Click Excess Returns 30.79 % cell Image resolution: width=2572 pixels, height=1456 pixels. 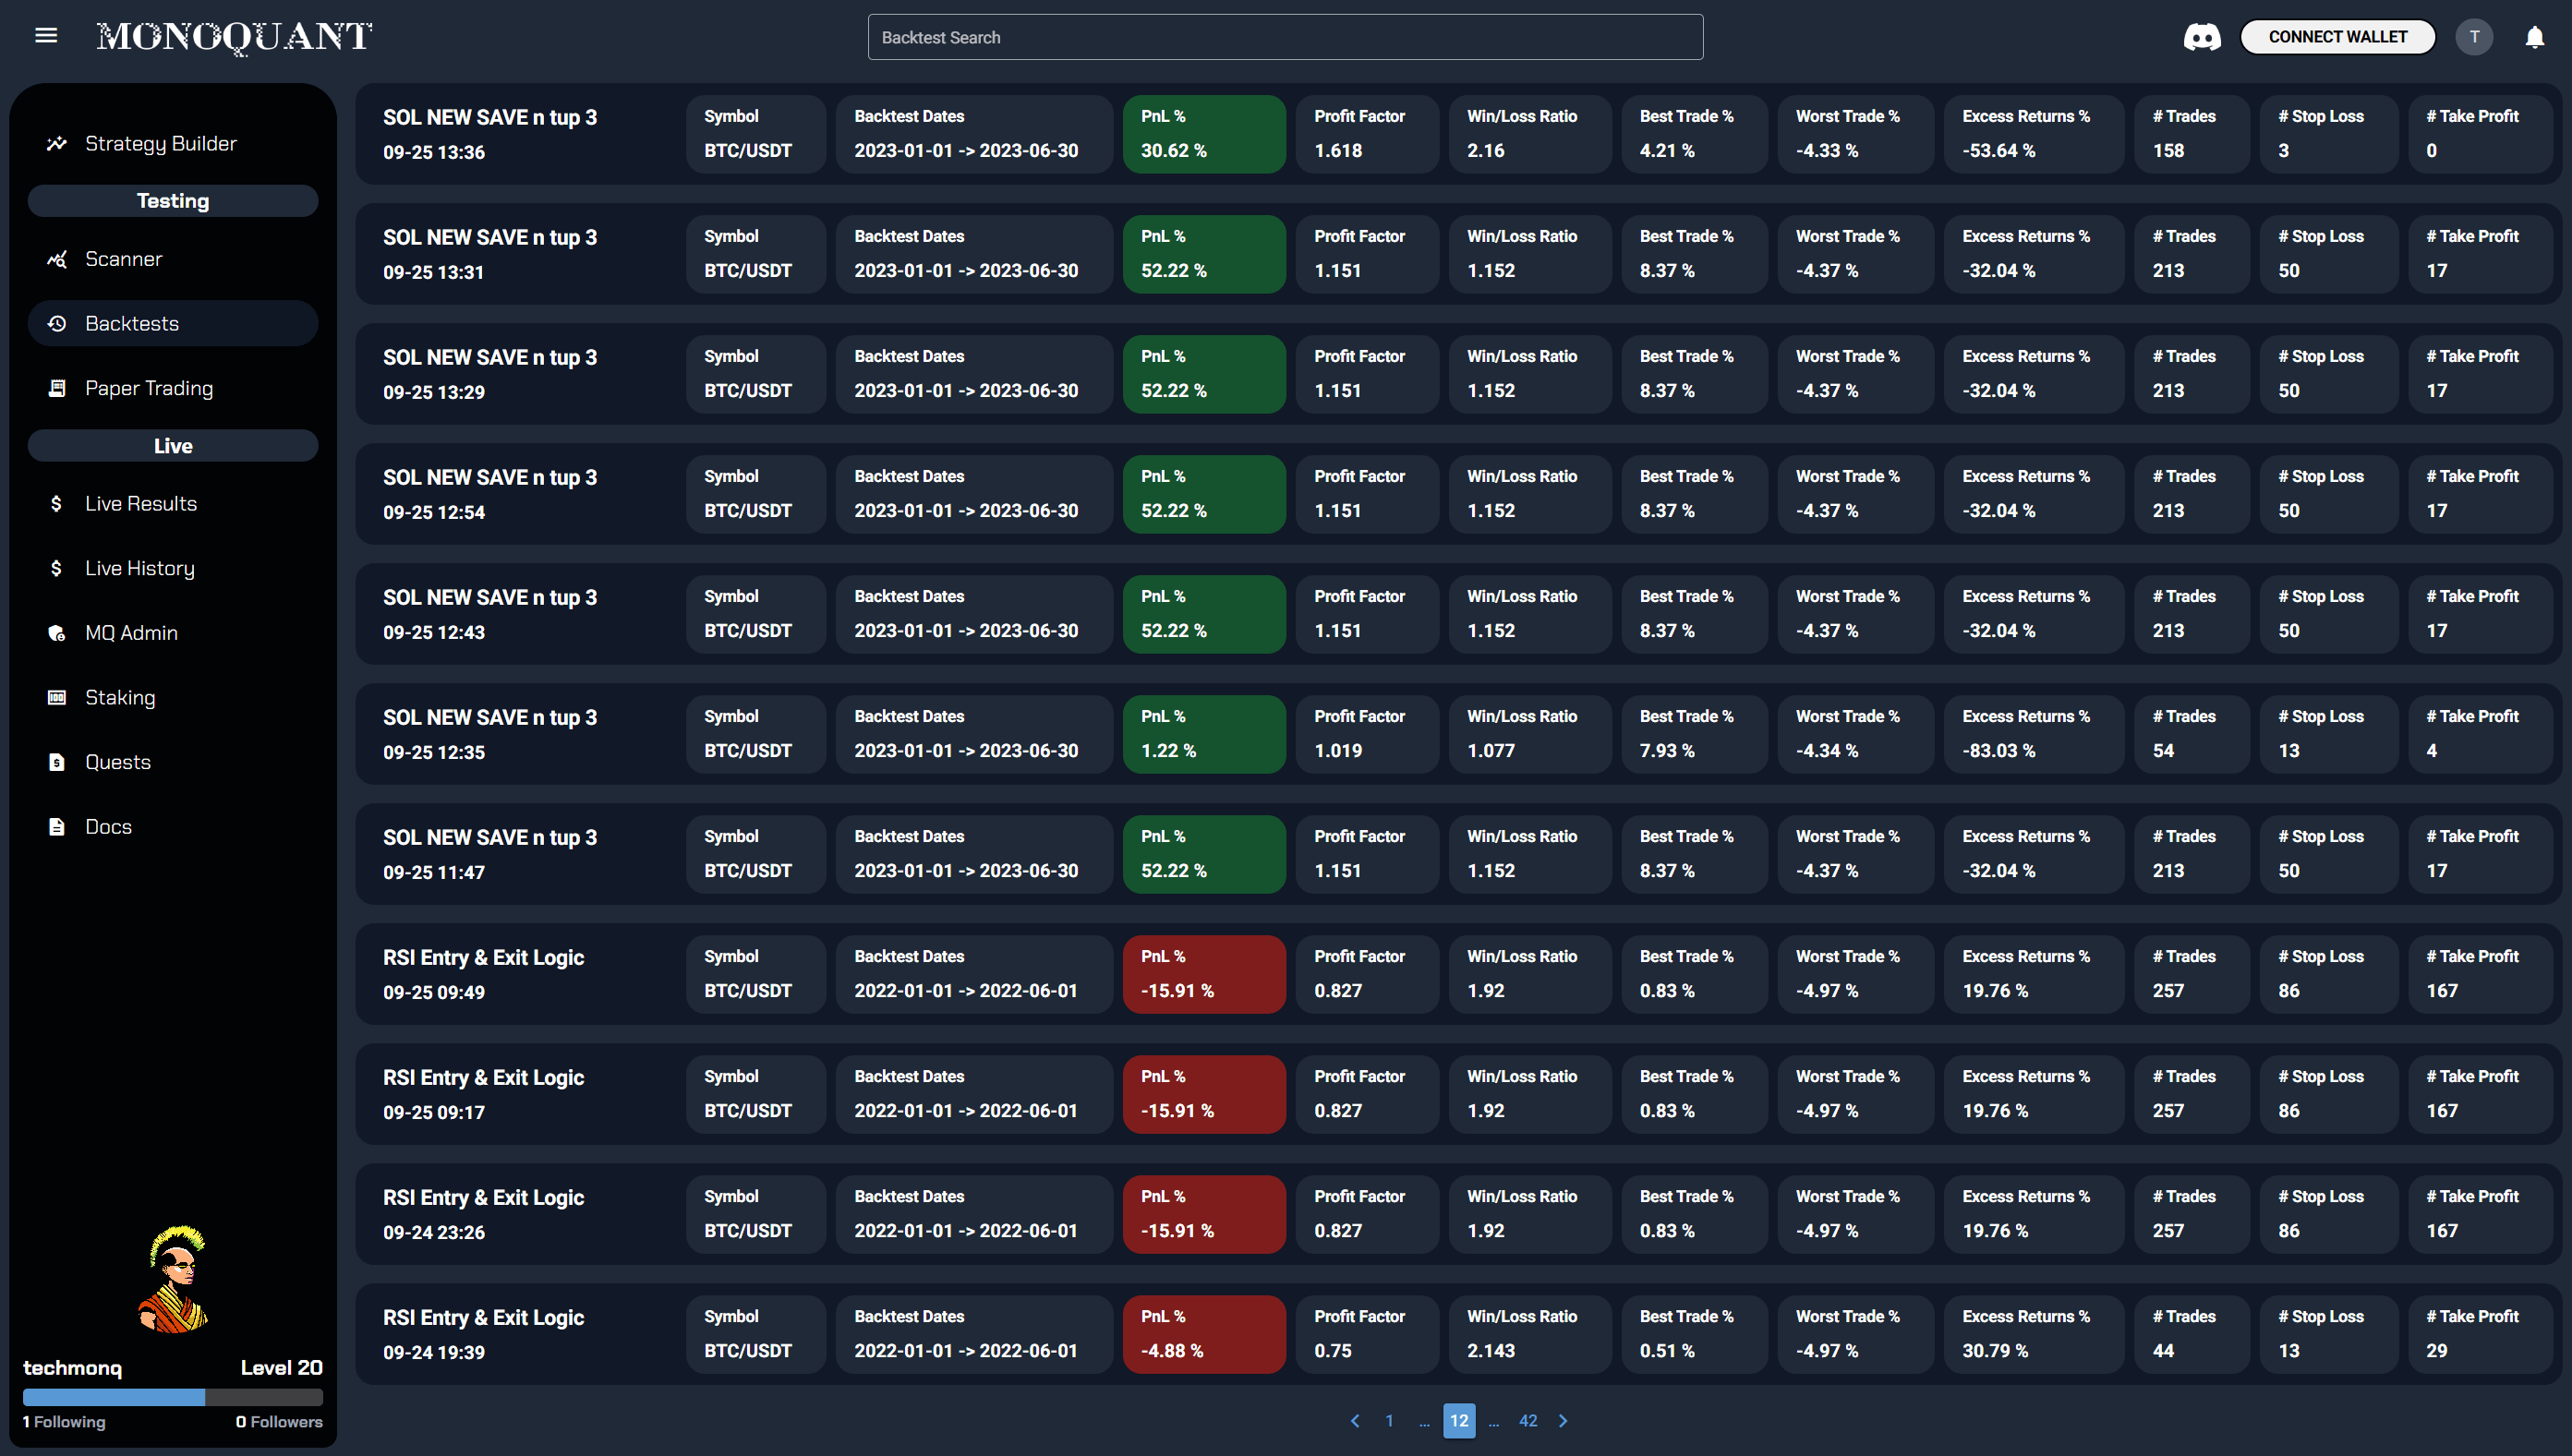pos(2034,1334)
